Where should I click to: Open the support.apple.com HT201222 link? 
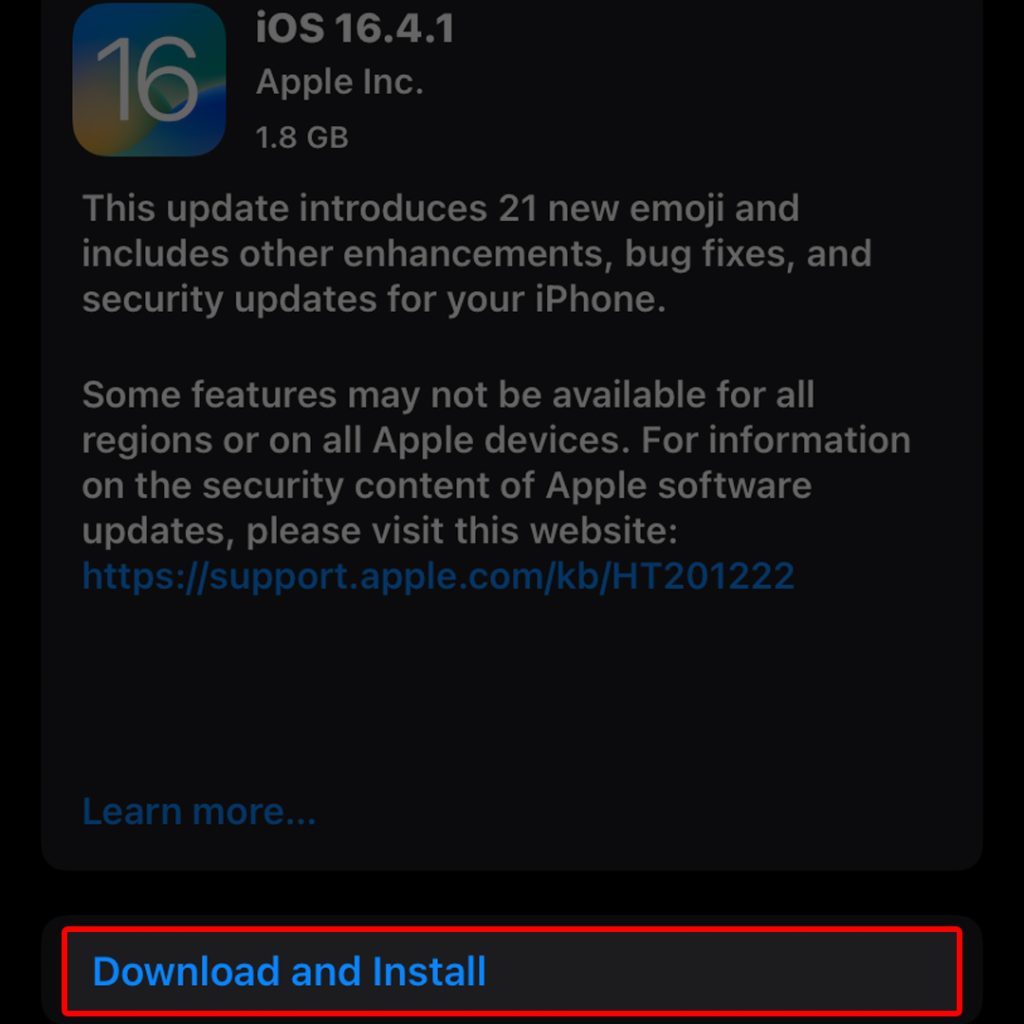(438, 577)
